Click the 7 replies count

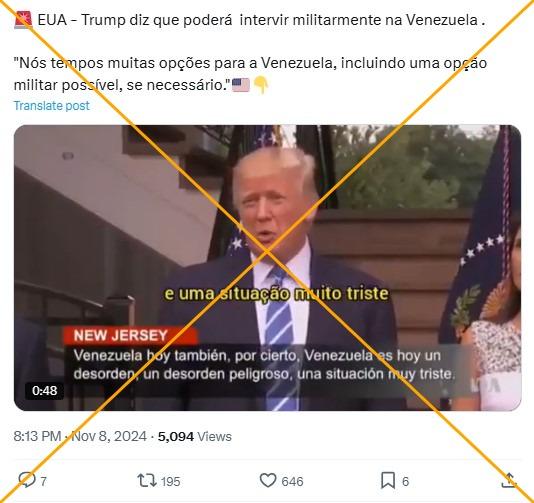[x=44, y=482]
